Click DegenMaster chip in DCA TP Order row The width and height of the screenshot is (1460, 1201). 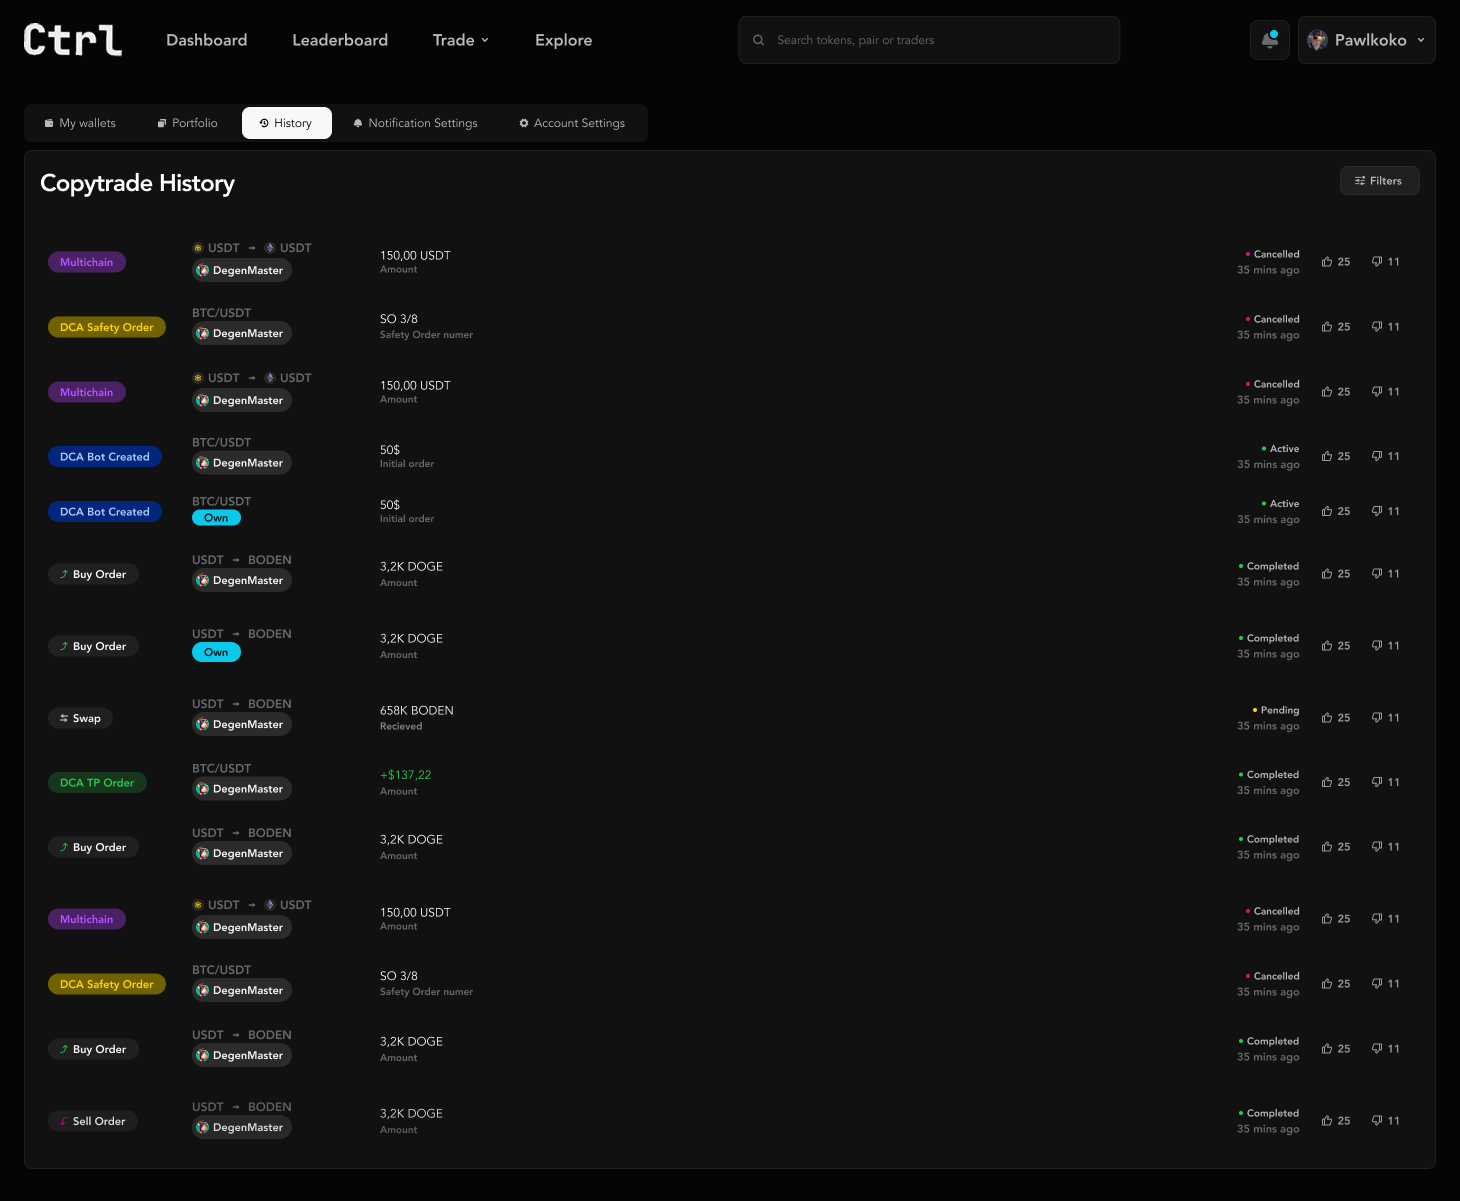[242, 789]
